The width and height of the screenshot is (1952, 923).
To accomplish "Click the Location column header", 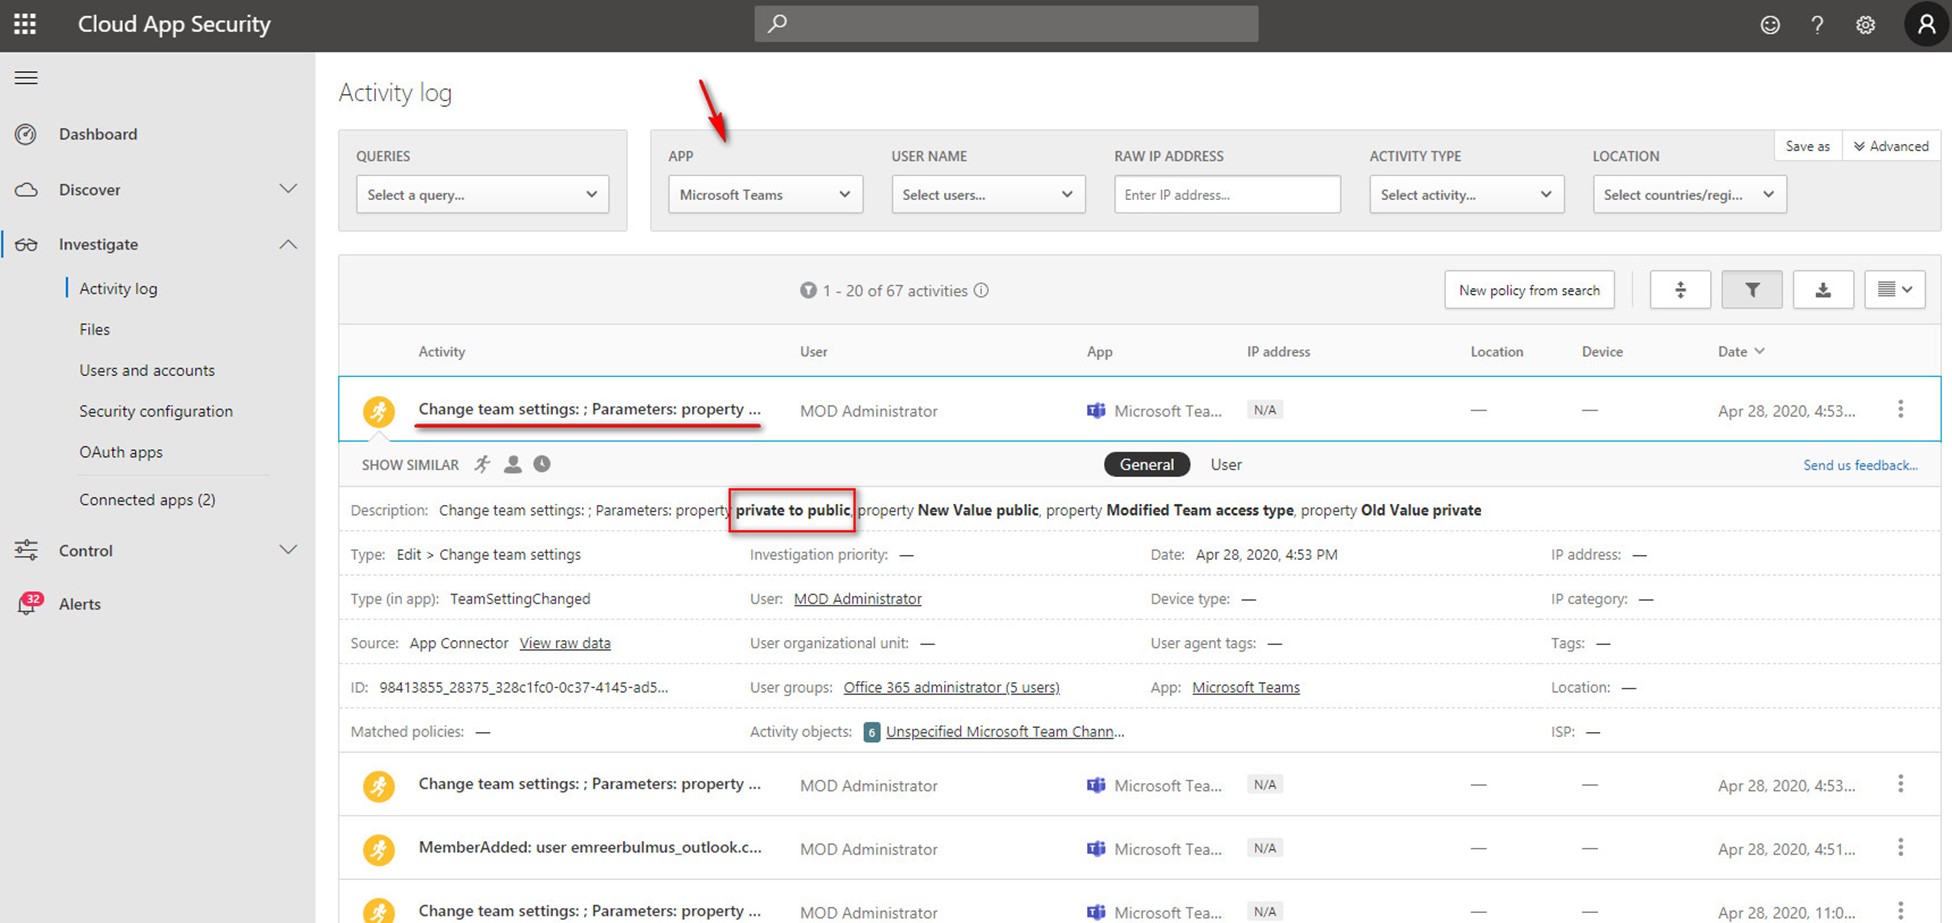I will [x=1497, y=351].
